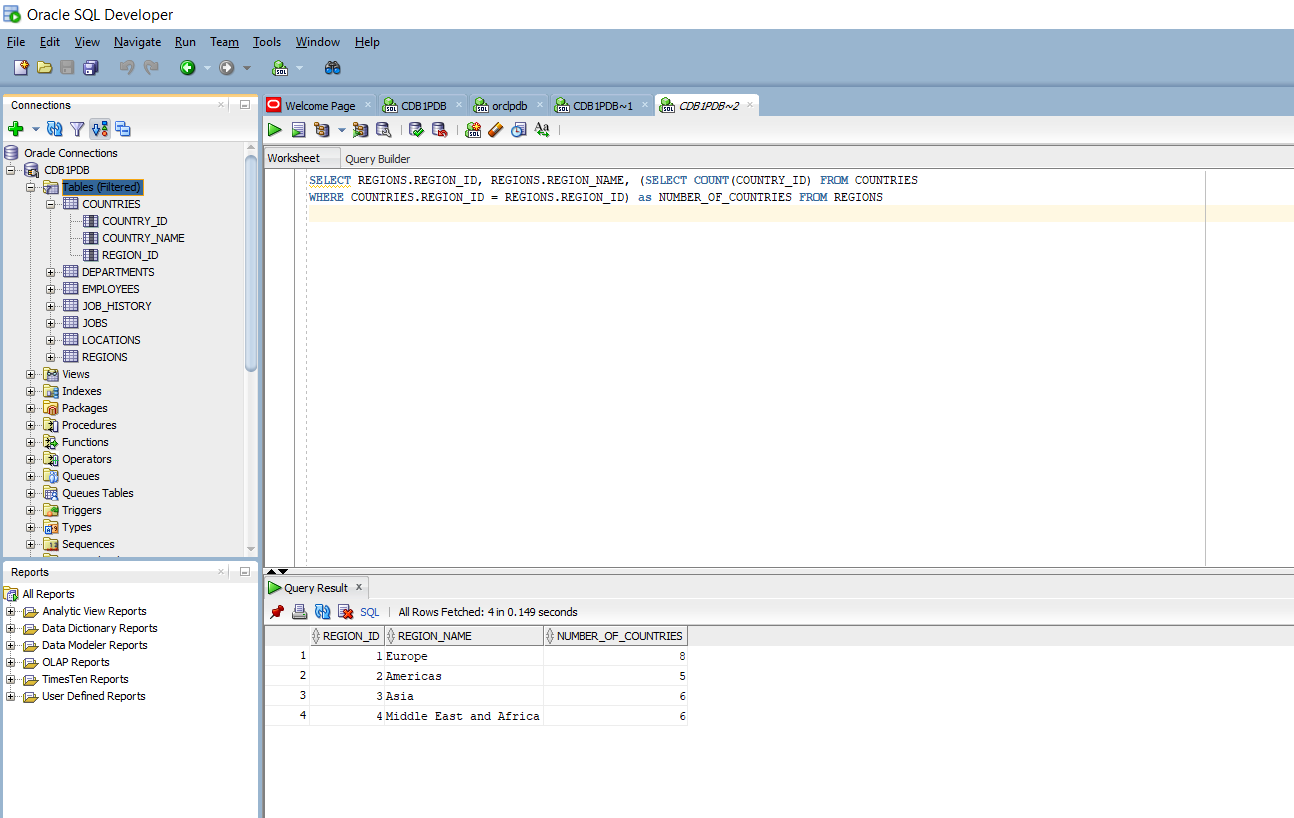
Task: Click the binoculars Find DB Object icon
Action: click(x=333, y=67)
